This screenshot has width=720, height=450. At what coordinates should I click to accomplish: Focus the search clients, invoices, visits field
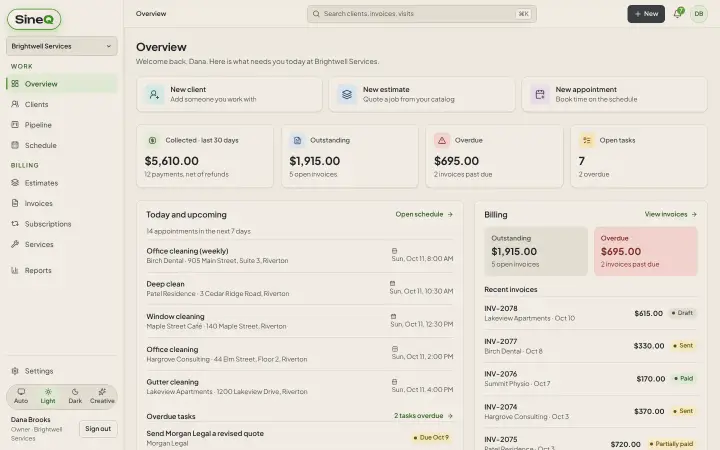(x=422, y=14)
